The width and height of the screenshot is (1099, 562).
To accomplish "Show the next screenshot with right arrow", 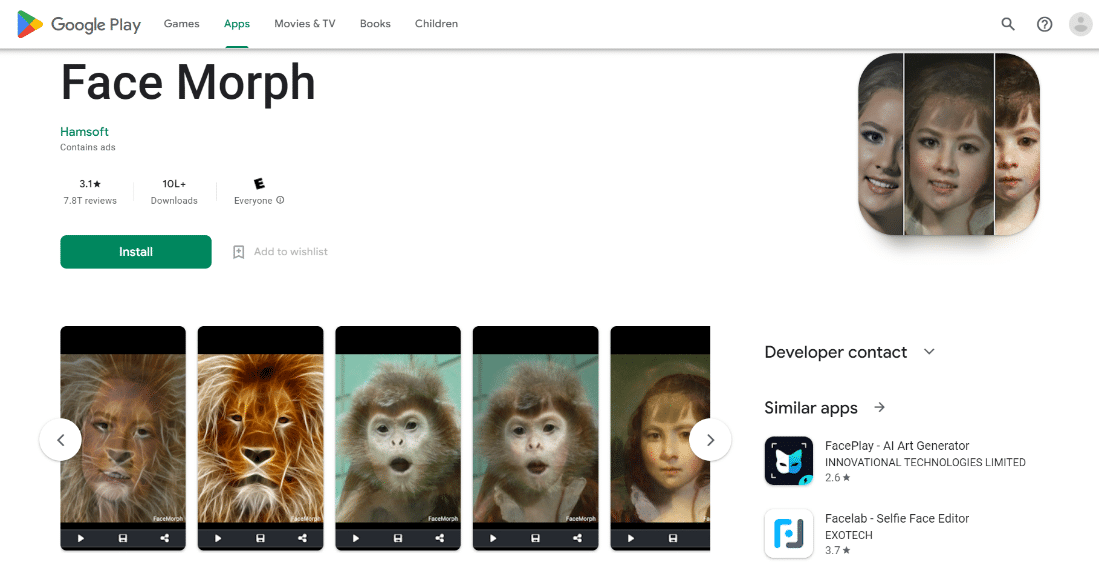I will click(x=710, y=439).
